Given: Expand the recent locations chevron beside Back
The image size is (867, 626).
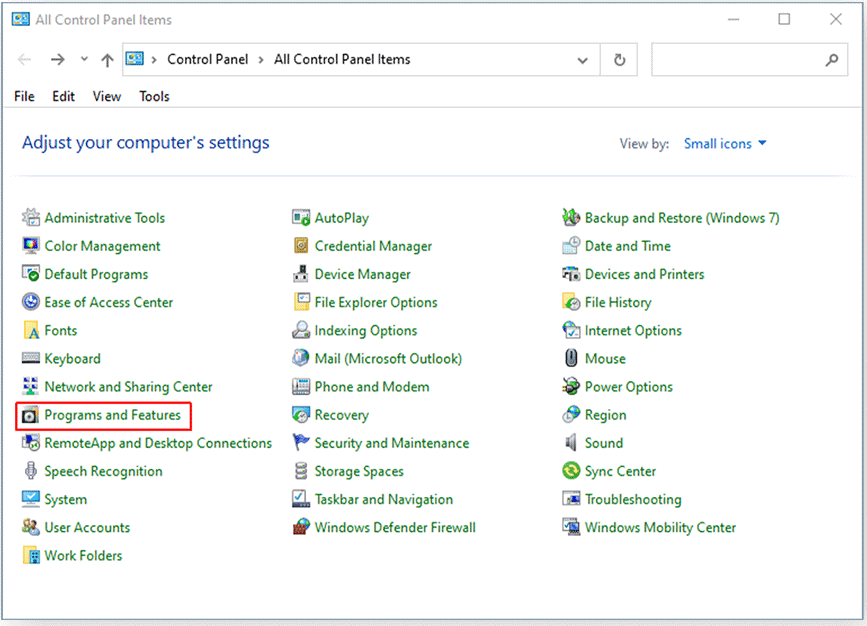Looking at the screenshot, I should (x=84, y=59).
